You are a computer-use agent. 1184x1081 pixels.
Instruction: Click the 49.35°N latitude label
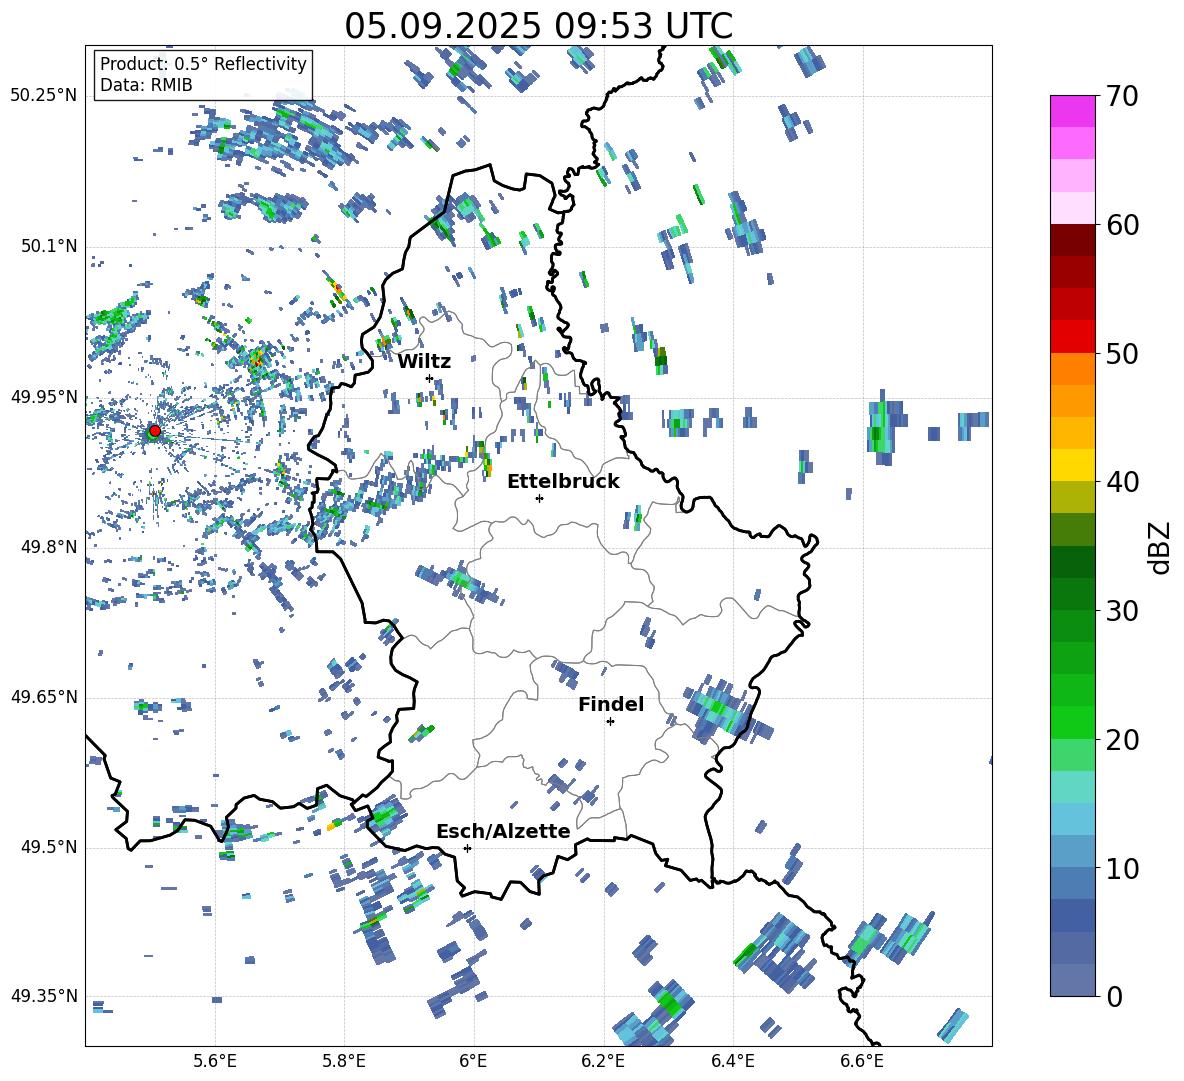[44, 996]
